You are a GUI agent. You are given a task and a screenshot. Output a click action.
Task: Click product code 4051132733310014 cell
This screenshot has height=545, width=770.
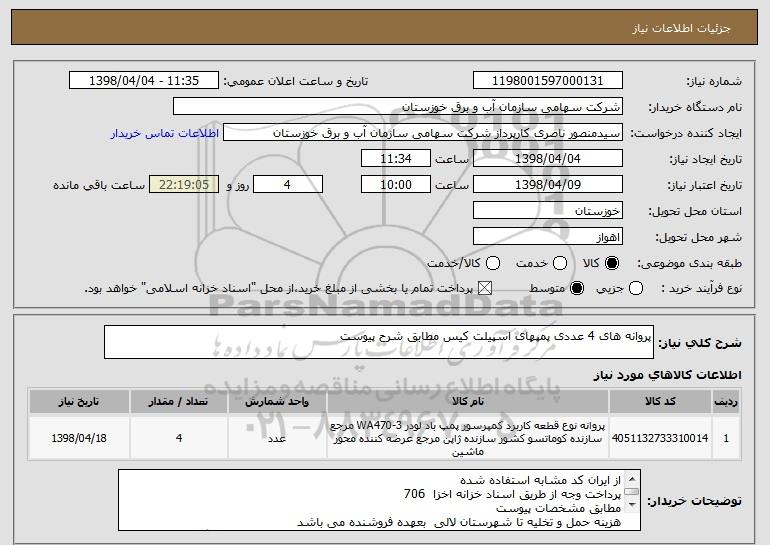pyautogui.click(x=660, y=438)
